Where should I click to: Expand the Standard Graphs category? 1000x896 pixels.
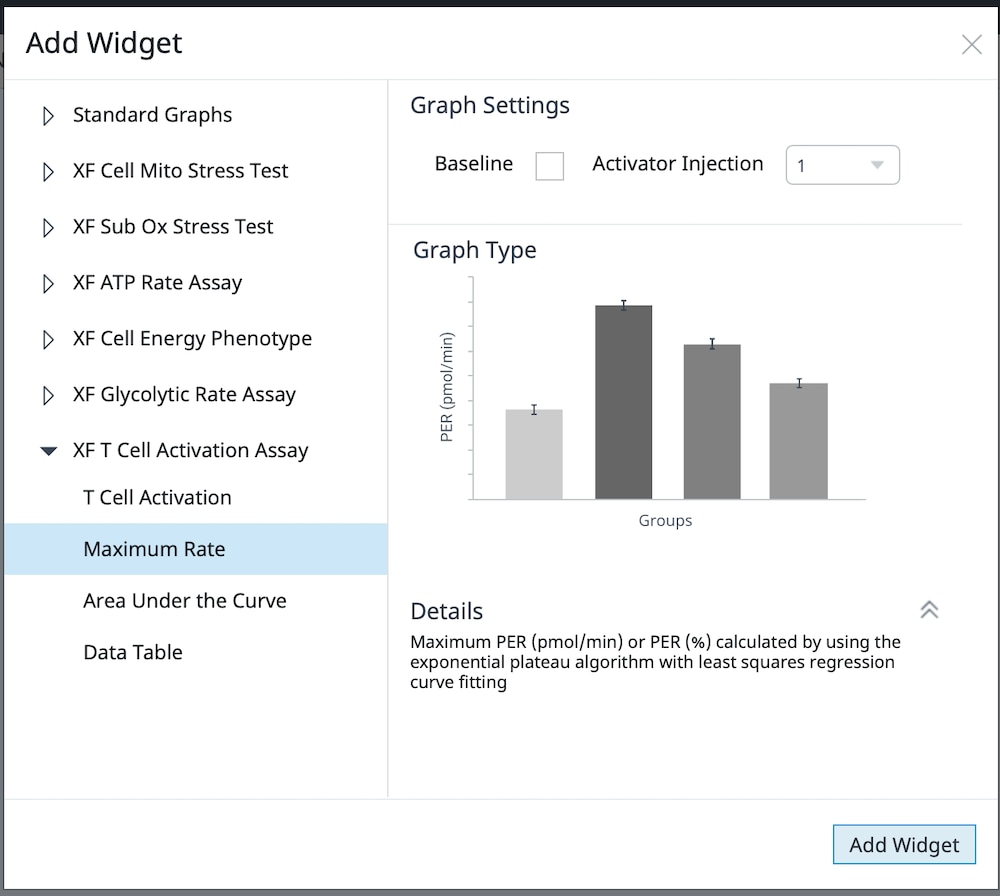click(x=48, y=116)
